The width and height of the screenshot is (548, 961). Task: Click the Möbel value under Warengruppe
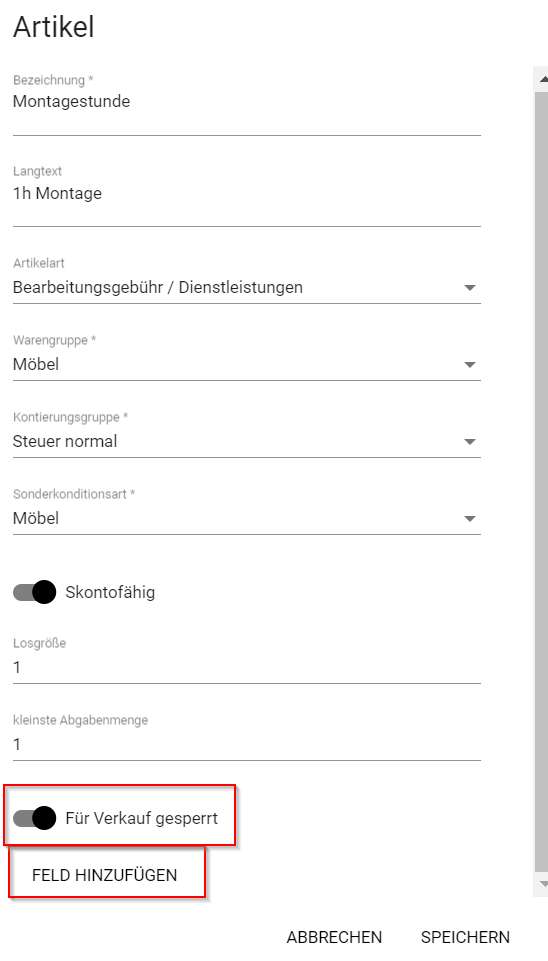[36, 364]
